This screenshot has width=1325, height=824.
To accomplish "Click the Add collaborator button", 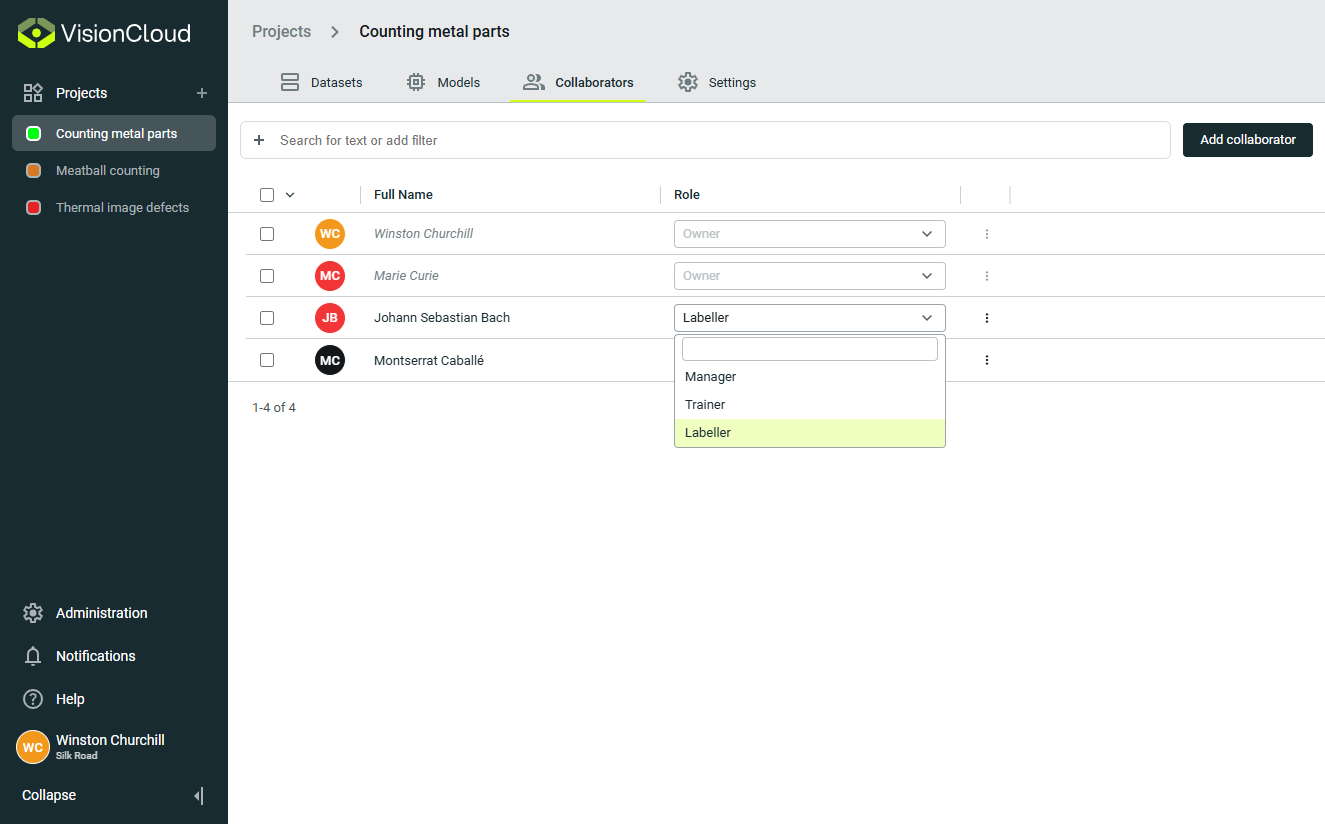I will point(1248,140).
